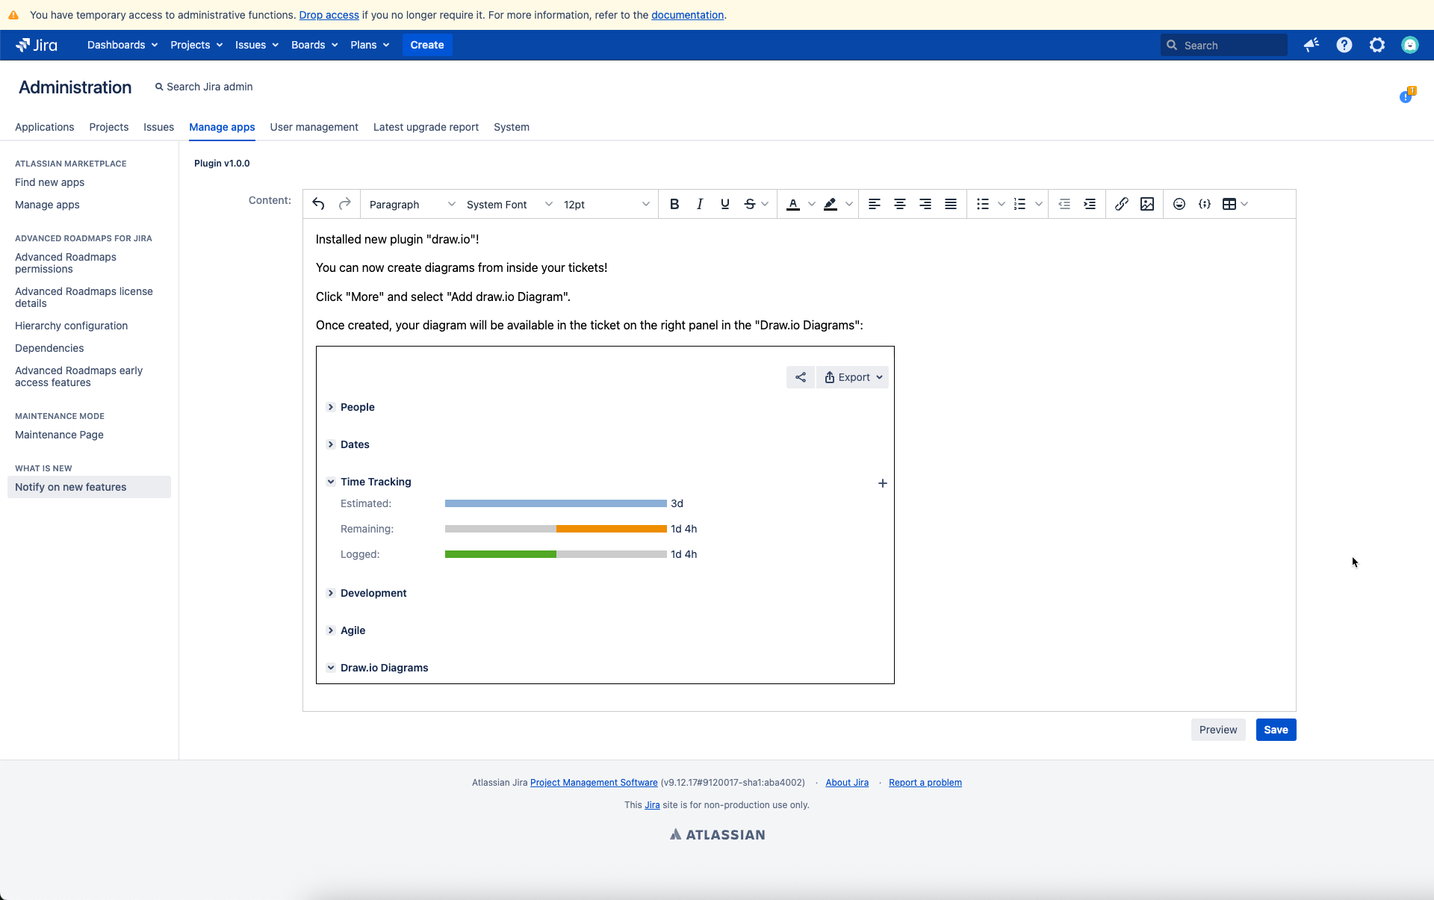
Task: Open the 12pt font size dropdown
Action: [x=606, y=204]
